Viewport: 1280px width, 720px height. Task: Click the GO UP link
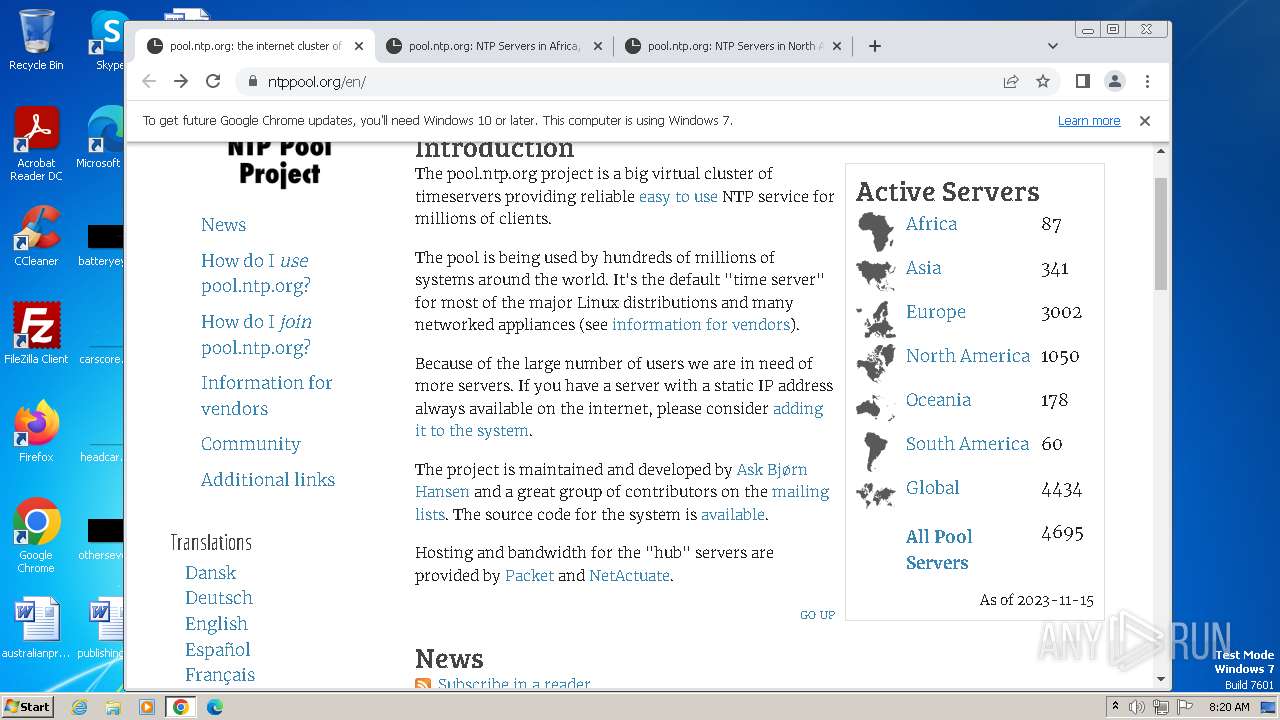[817, 615]
